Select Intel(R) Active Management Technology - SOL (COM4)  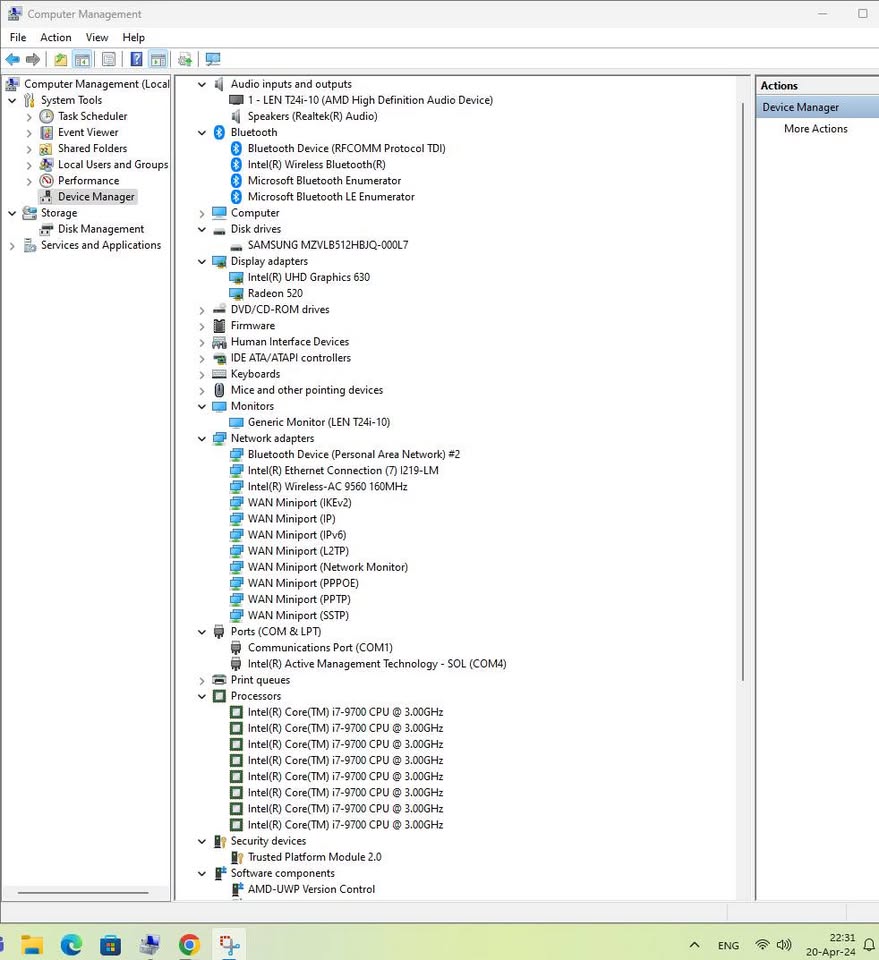pyautogui.click(x=376, y=664)
